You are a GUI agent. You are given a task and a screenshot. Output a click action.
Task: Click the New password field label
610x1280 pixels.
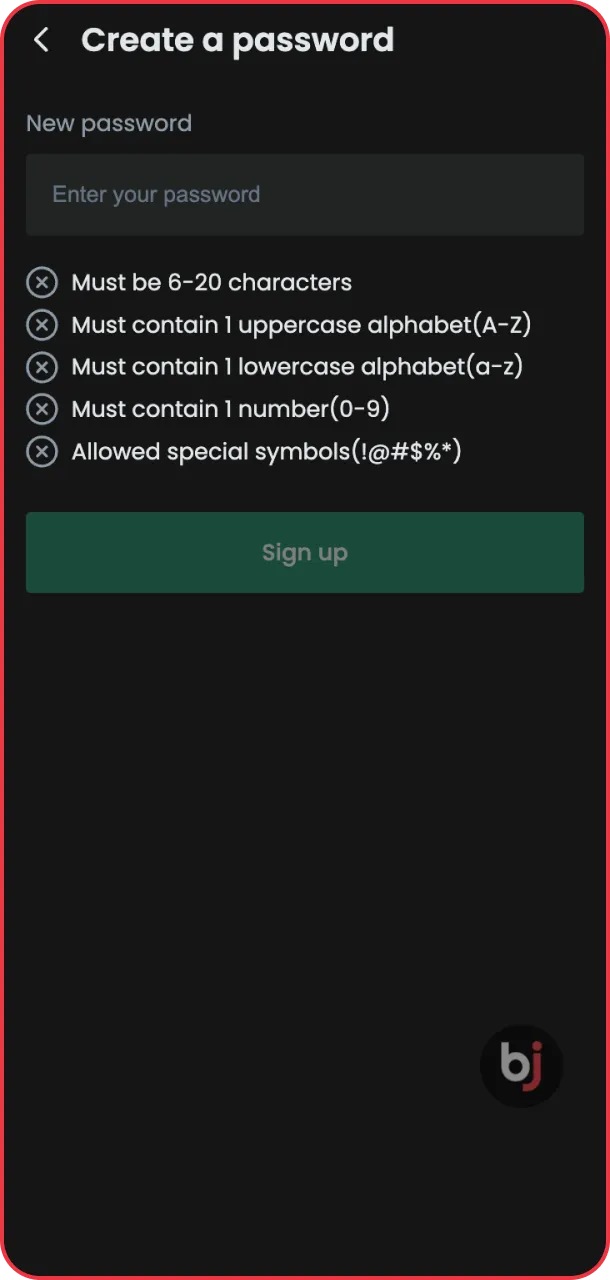pos(108,123)
